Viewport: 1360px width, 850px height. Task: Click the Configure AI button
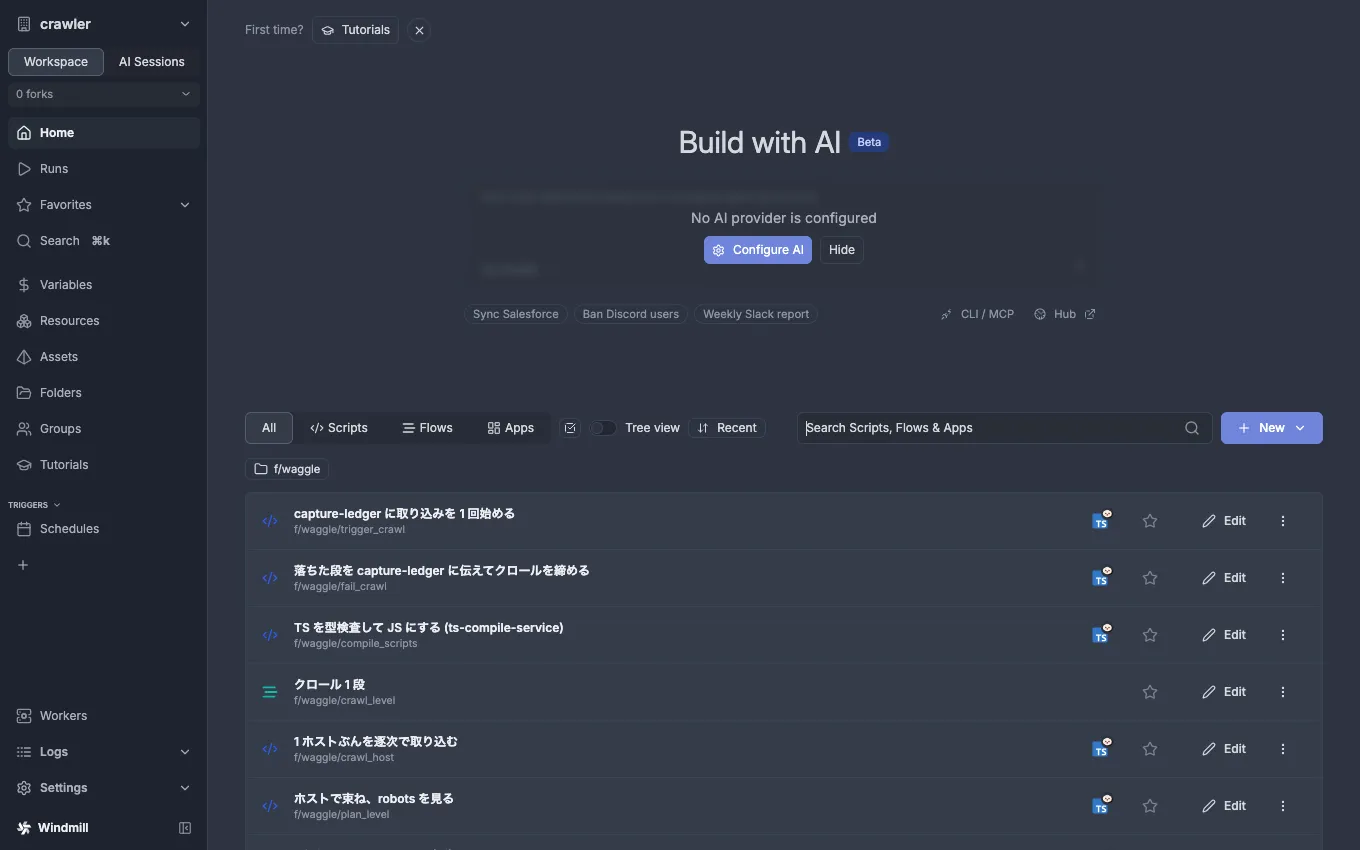click(758, 250)
